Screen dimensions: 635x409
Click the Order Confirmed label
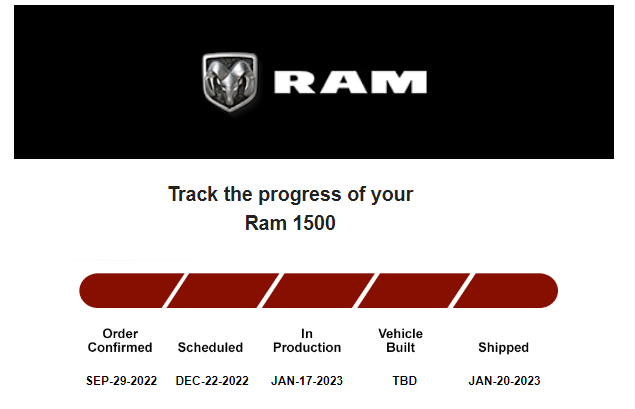pos(120,341)
